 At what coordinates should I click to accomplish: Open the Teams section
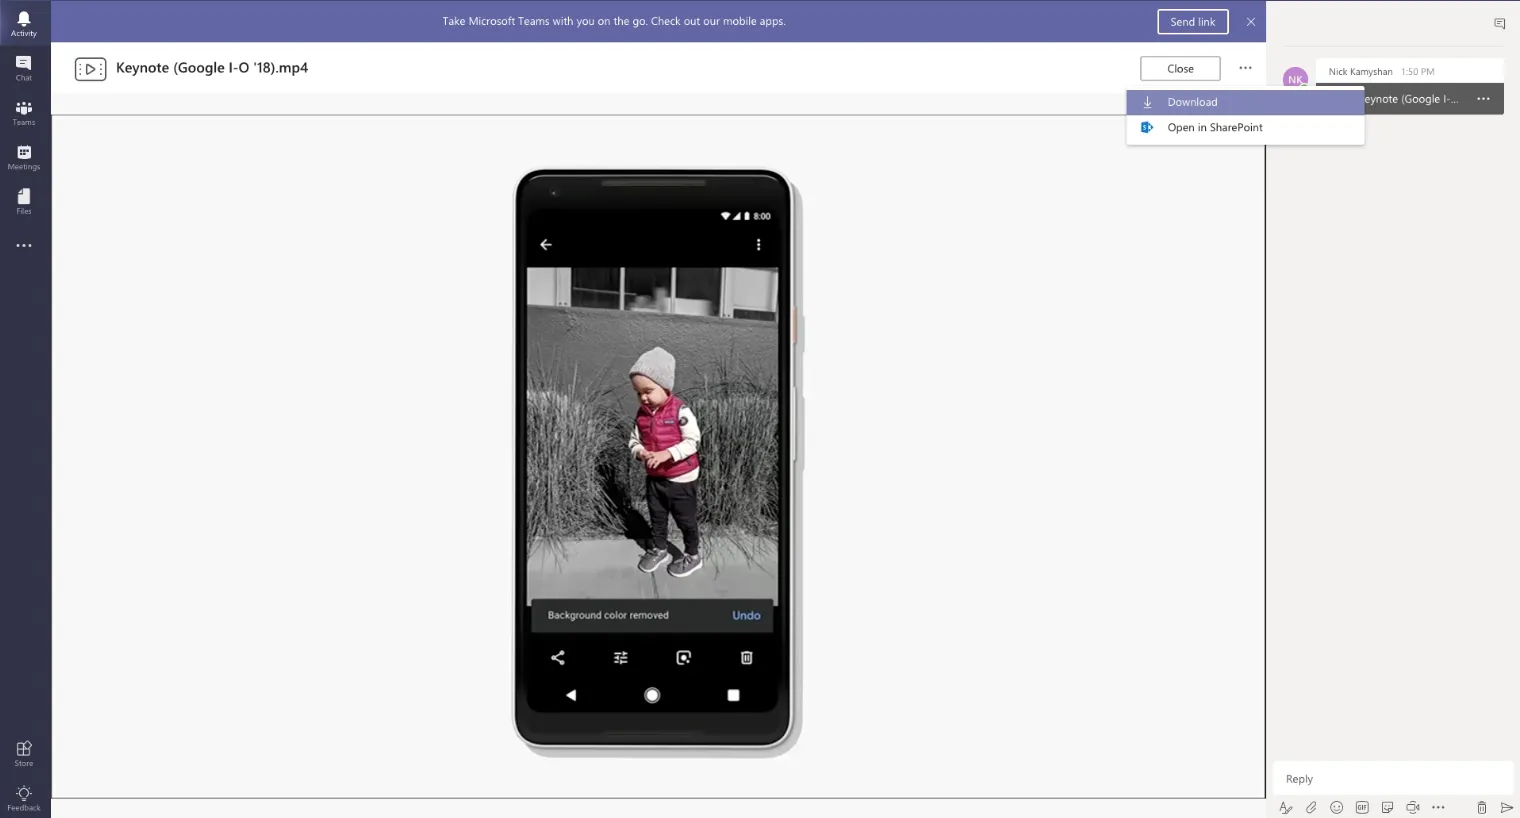pos(23,112)
